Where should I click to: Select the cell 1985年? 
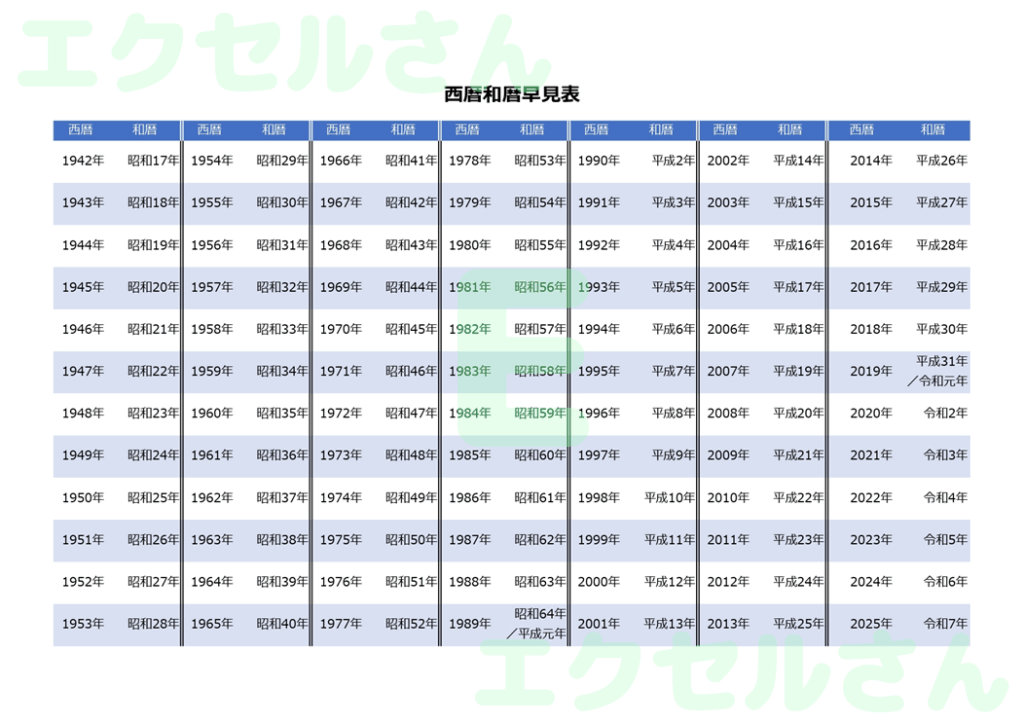click(x=470, y=456)
